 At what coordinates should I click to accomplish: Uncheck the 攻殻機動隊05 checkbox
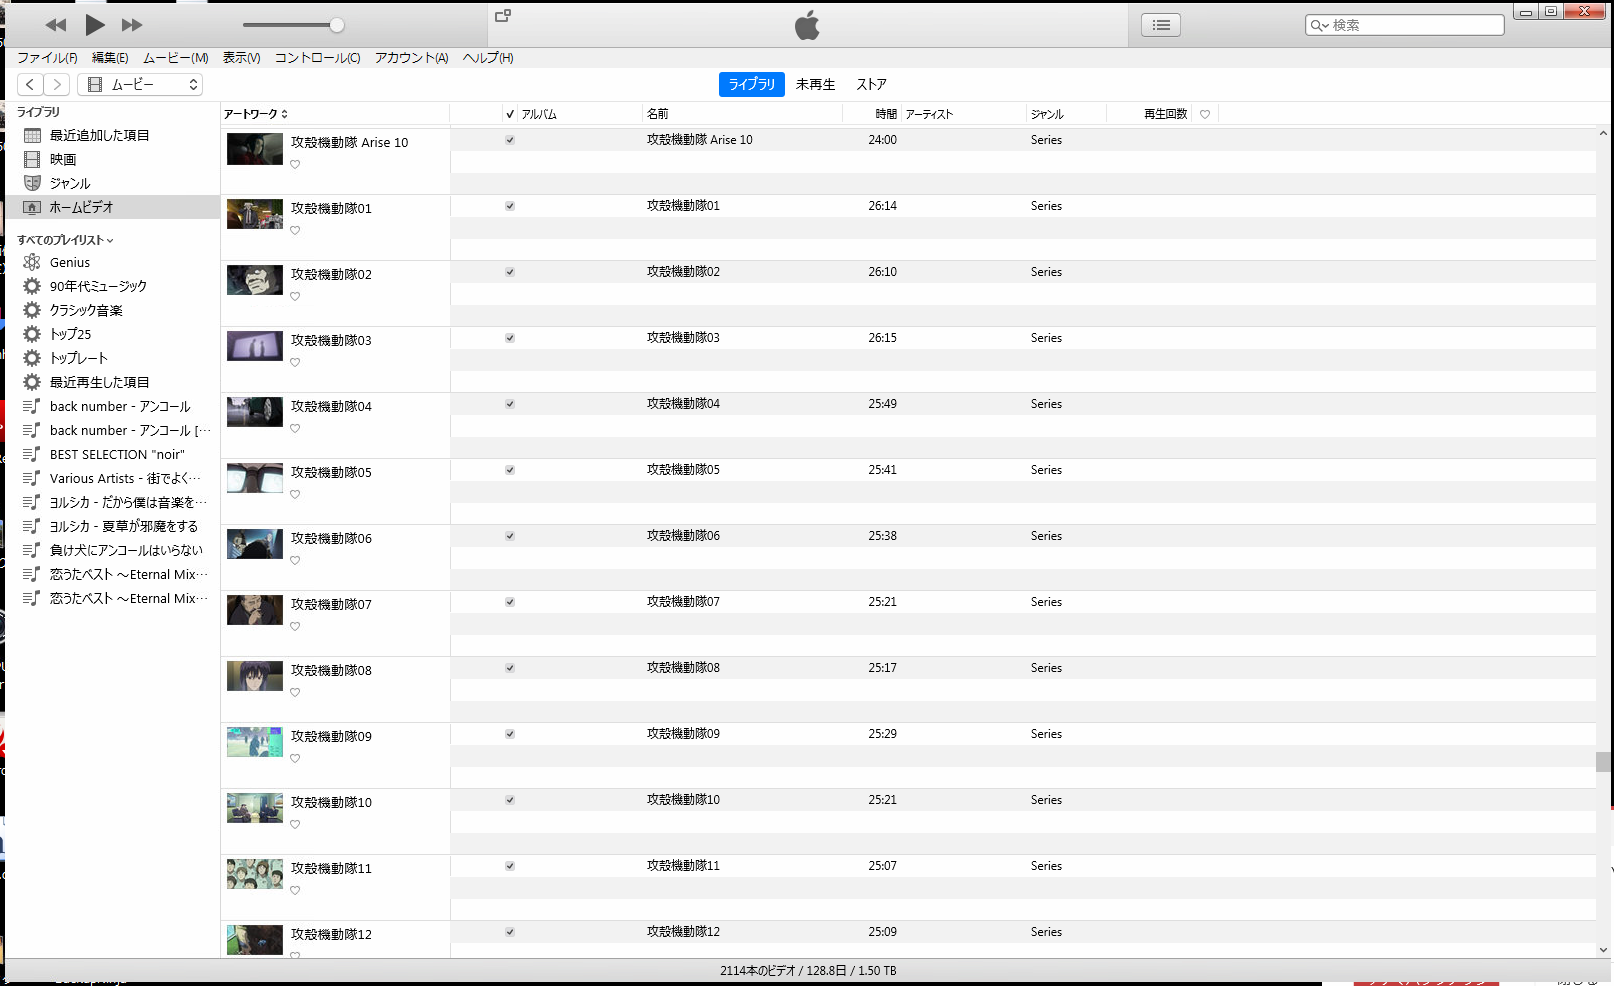510,470
